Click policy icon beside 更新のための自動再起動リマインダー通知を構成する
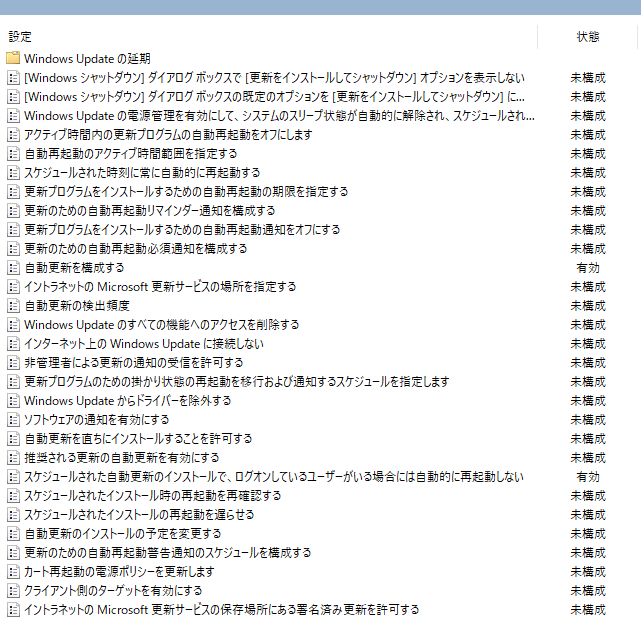Image resolution: width=641 pixels, height=622 pixels. pos(13,210)
